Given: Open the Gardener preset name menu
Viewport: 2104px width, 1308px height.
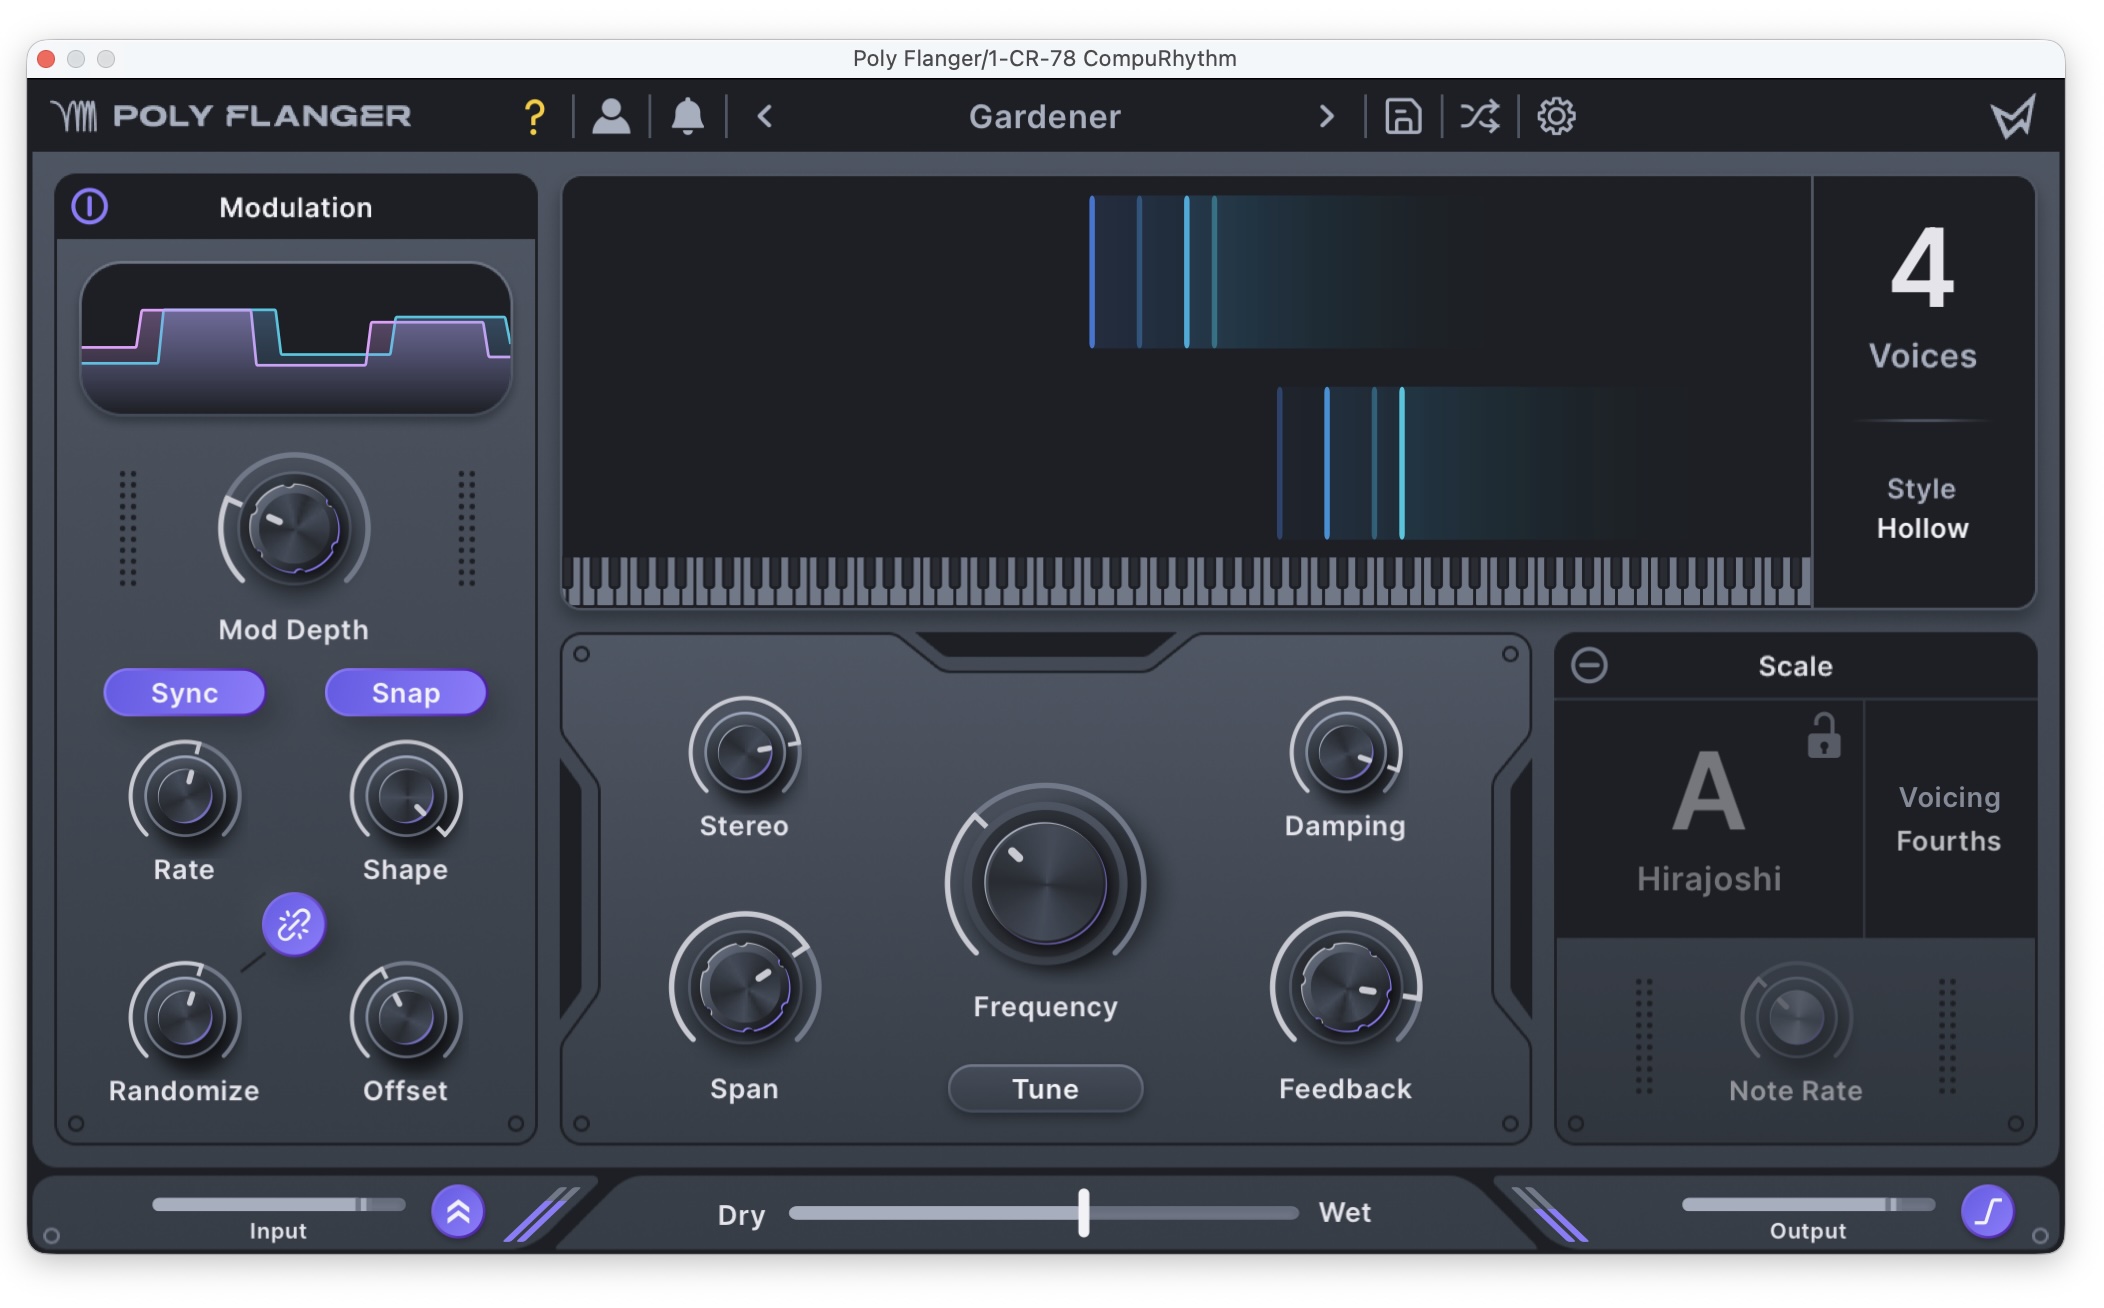Looking at the screenshot, I should pyautogui.click(x=1044, y=117).
